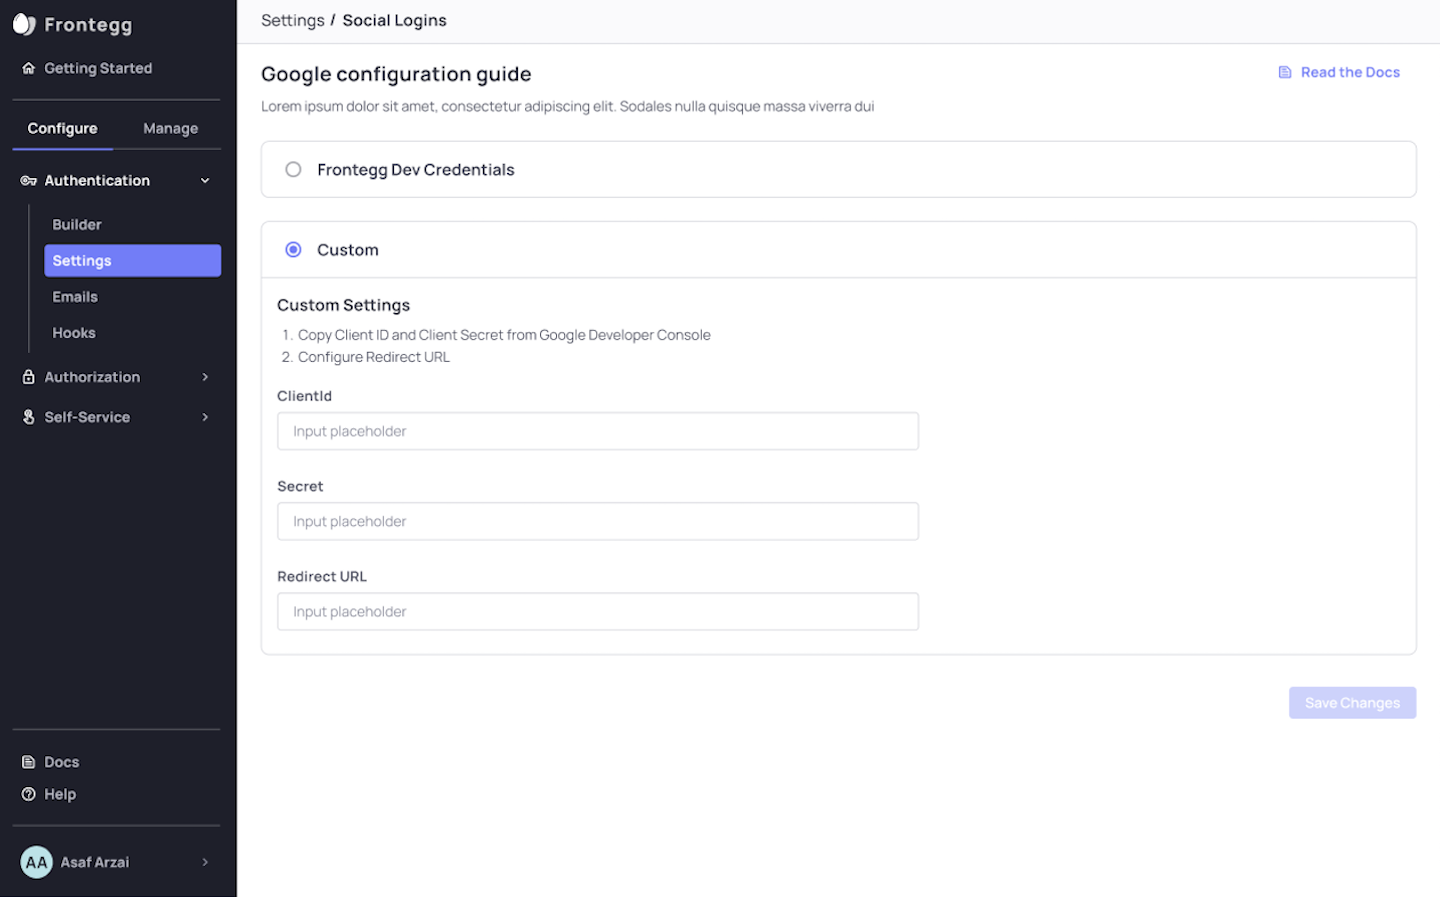Open the Asaf Arzai account chevron
1440x897 pixels.
pyautogui.click(x=205, y=862)
